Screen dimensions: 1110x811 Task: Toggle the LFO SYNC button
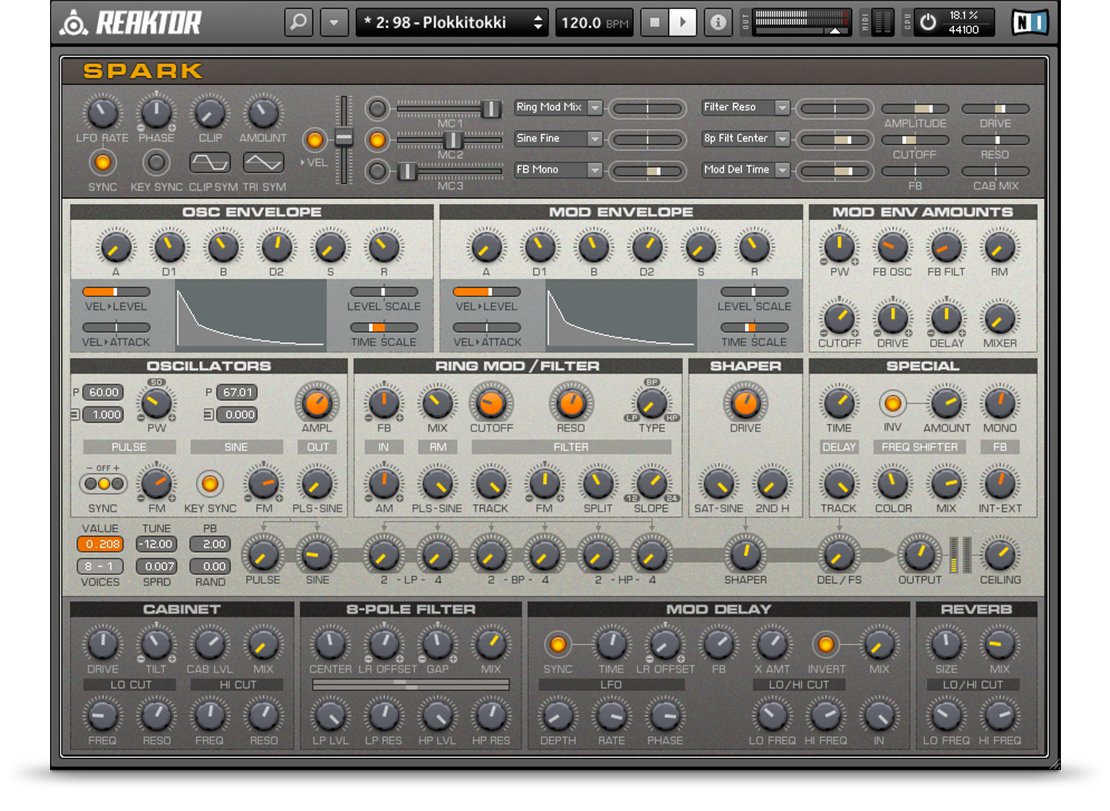[x=103, y=163]
